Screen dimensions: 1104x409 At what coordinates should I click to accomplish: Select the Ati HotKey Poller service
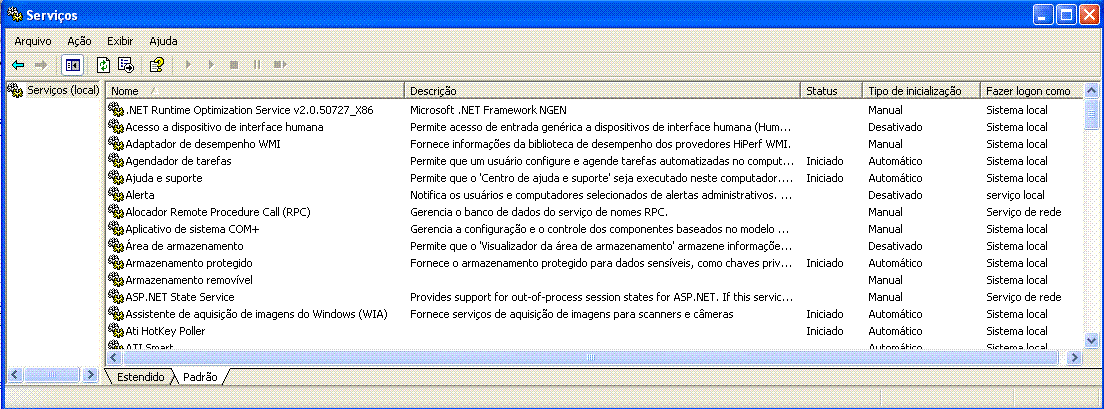(165, 331)
